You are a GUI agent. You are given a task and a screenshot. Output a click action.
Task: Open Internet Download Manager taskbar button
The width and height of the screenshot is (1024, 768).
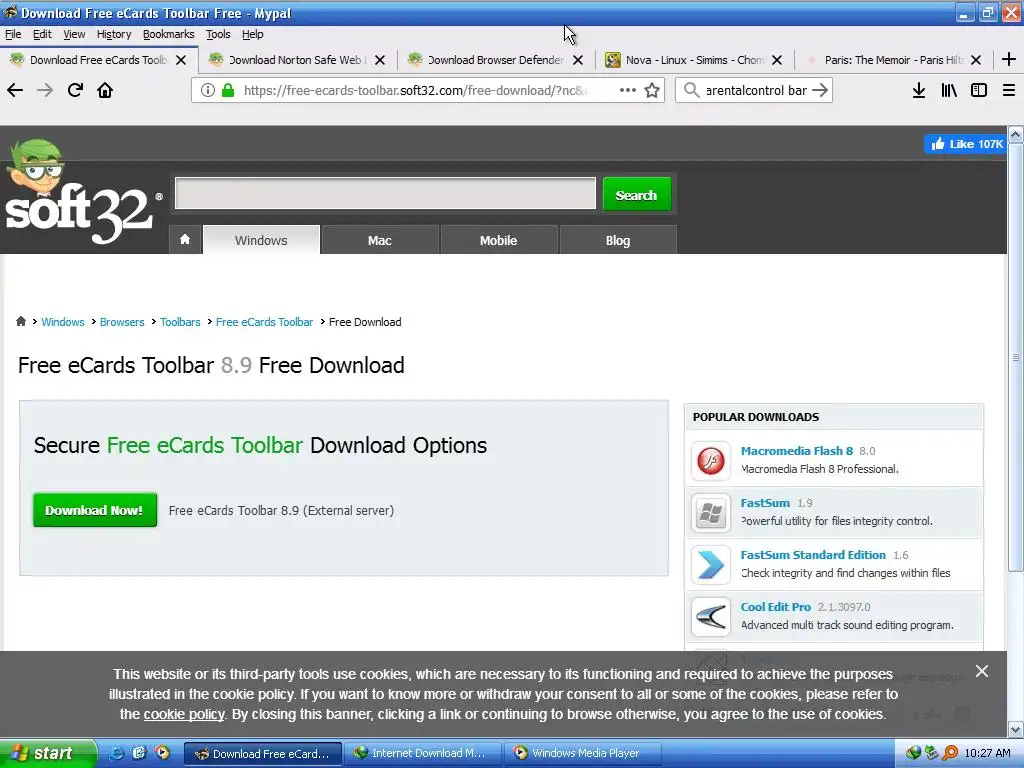pyautogui.click(x=422, y=753)
